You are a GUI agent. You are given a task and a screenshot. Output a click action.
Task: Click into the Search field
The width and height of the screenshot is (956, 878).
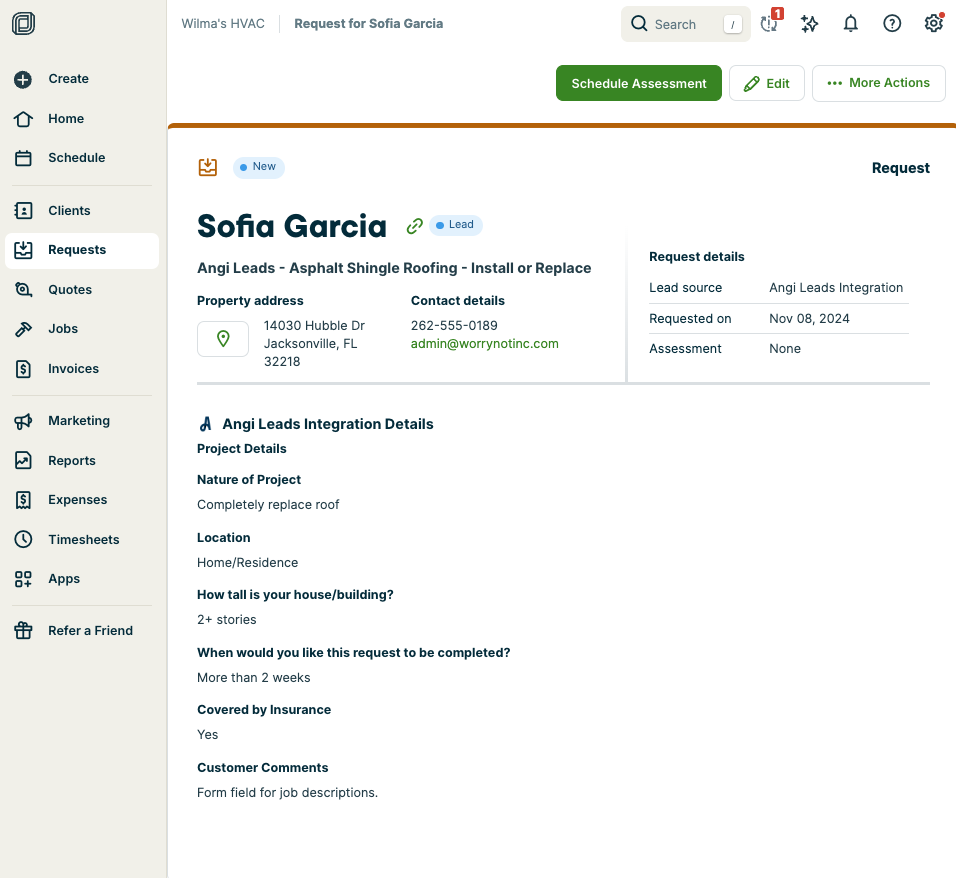click(x=685, y=24)
